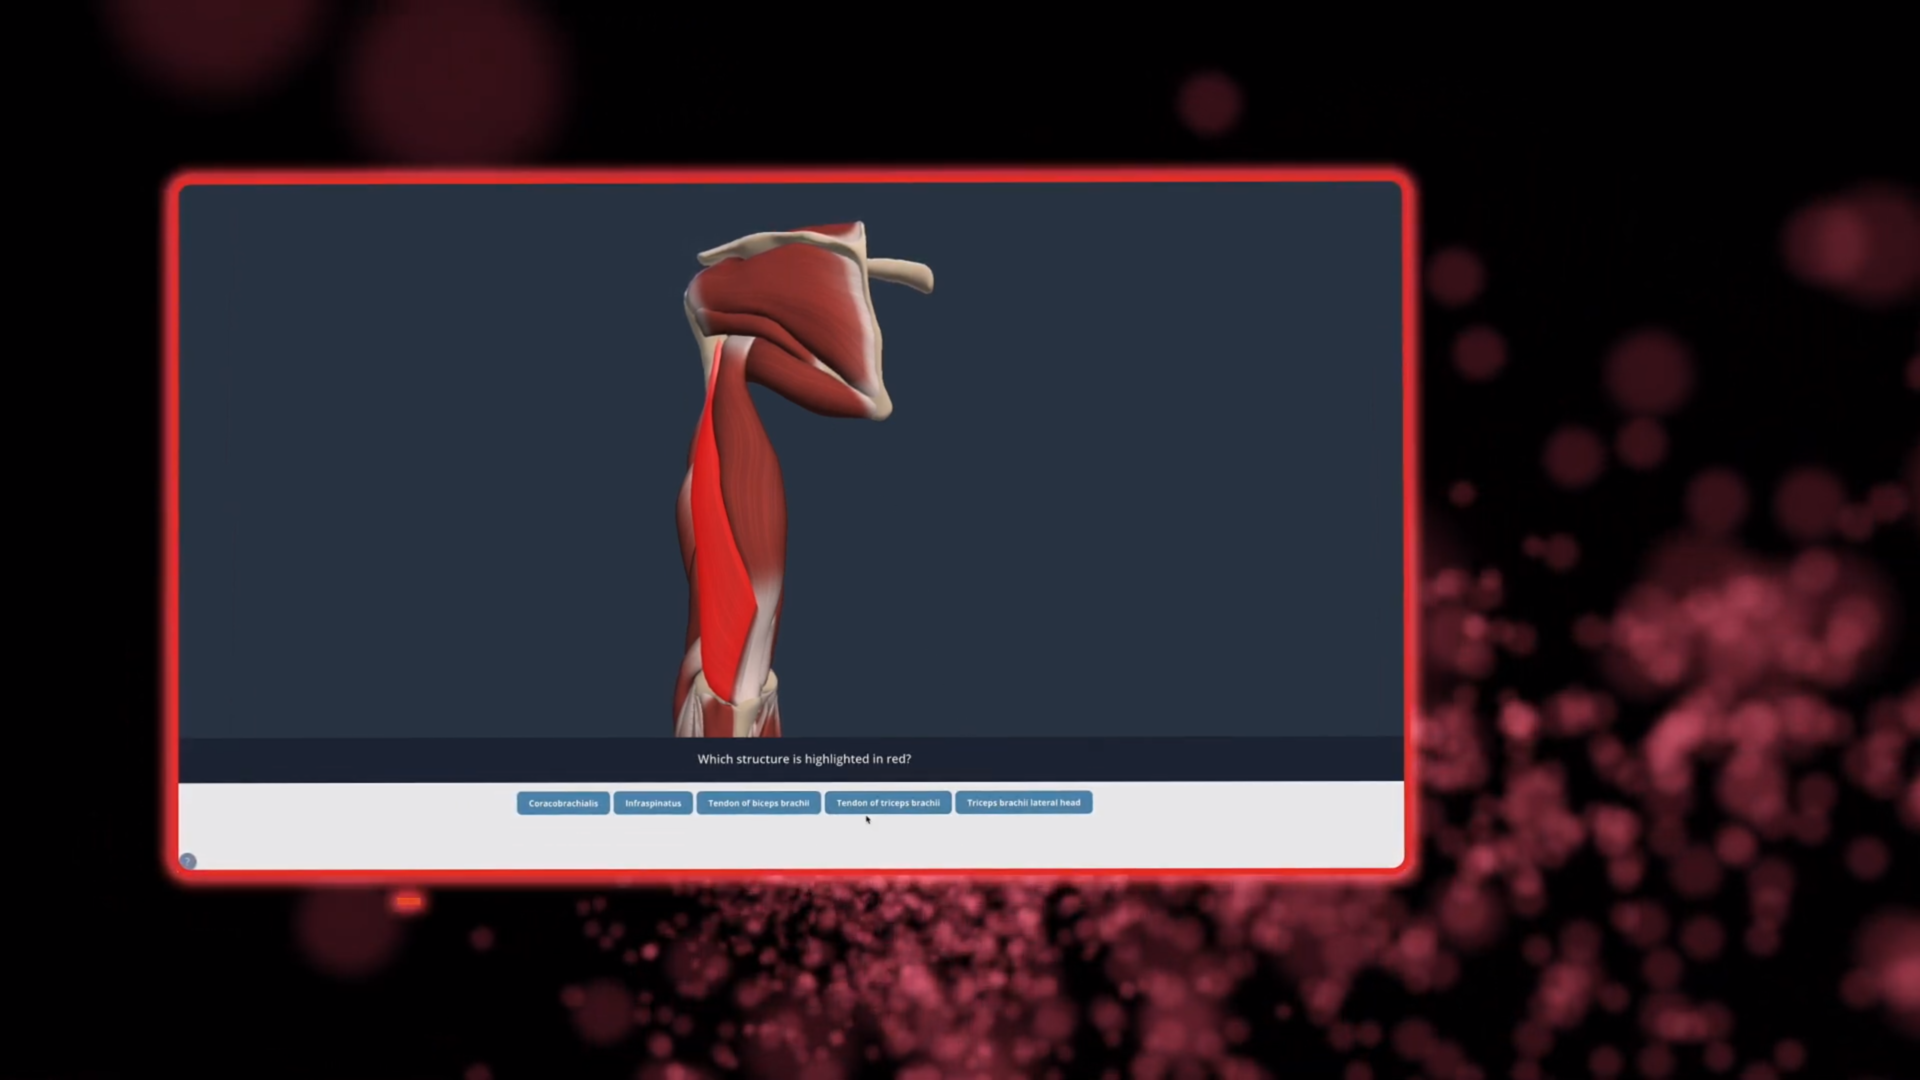Click the clavicle bone on 3D model

pyautogui.click(x=900, y=270)
